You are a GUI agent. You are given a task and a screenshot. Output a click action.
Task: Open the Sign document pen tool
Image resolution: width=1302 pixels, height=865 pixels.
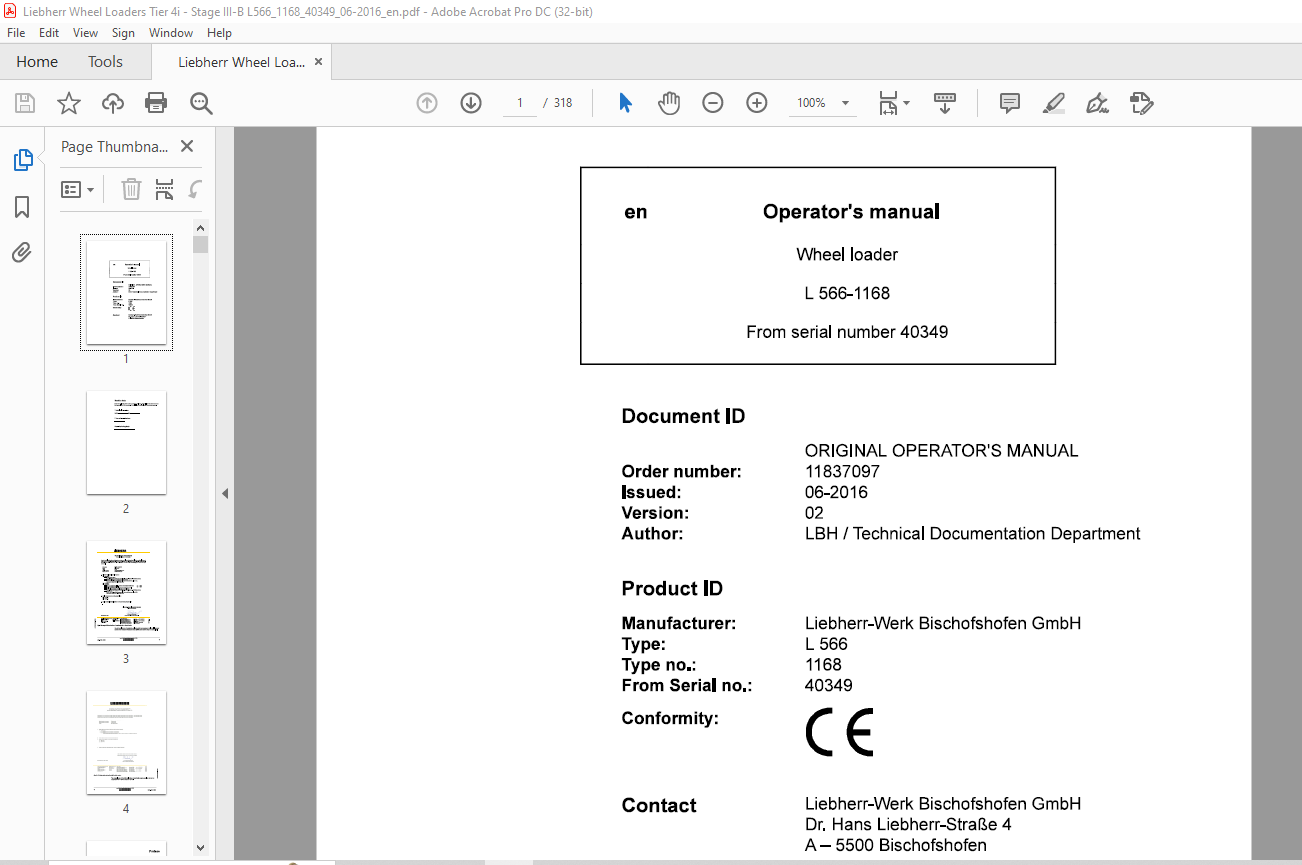coord(1097,103)
